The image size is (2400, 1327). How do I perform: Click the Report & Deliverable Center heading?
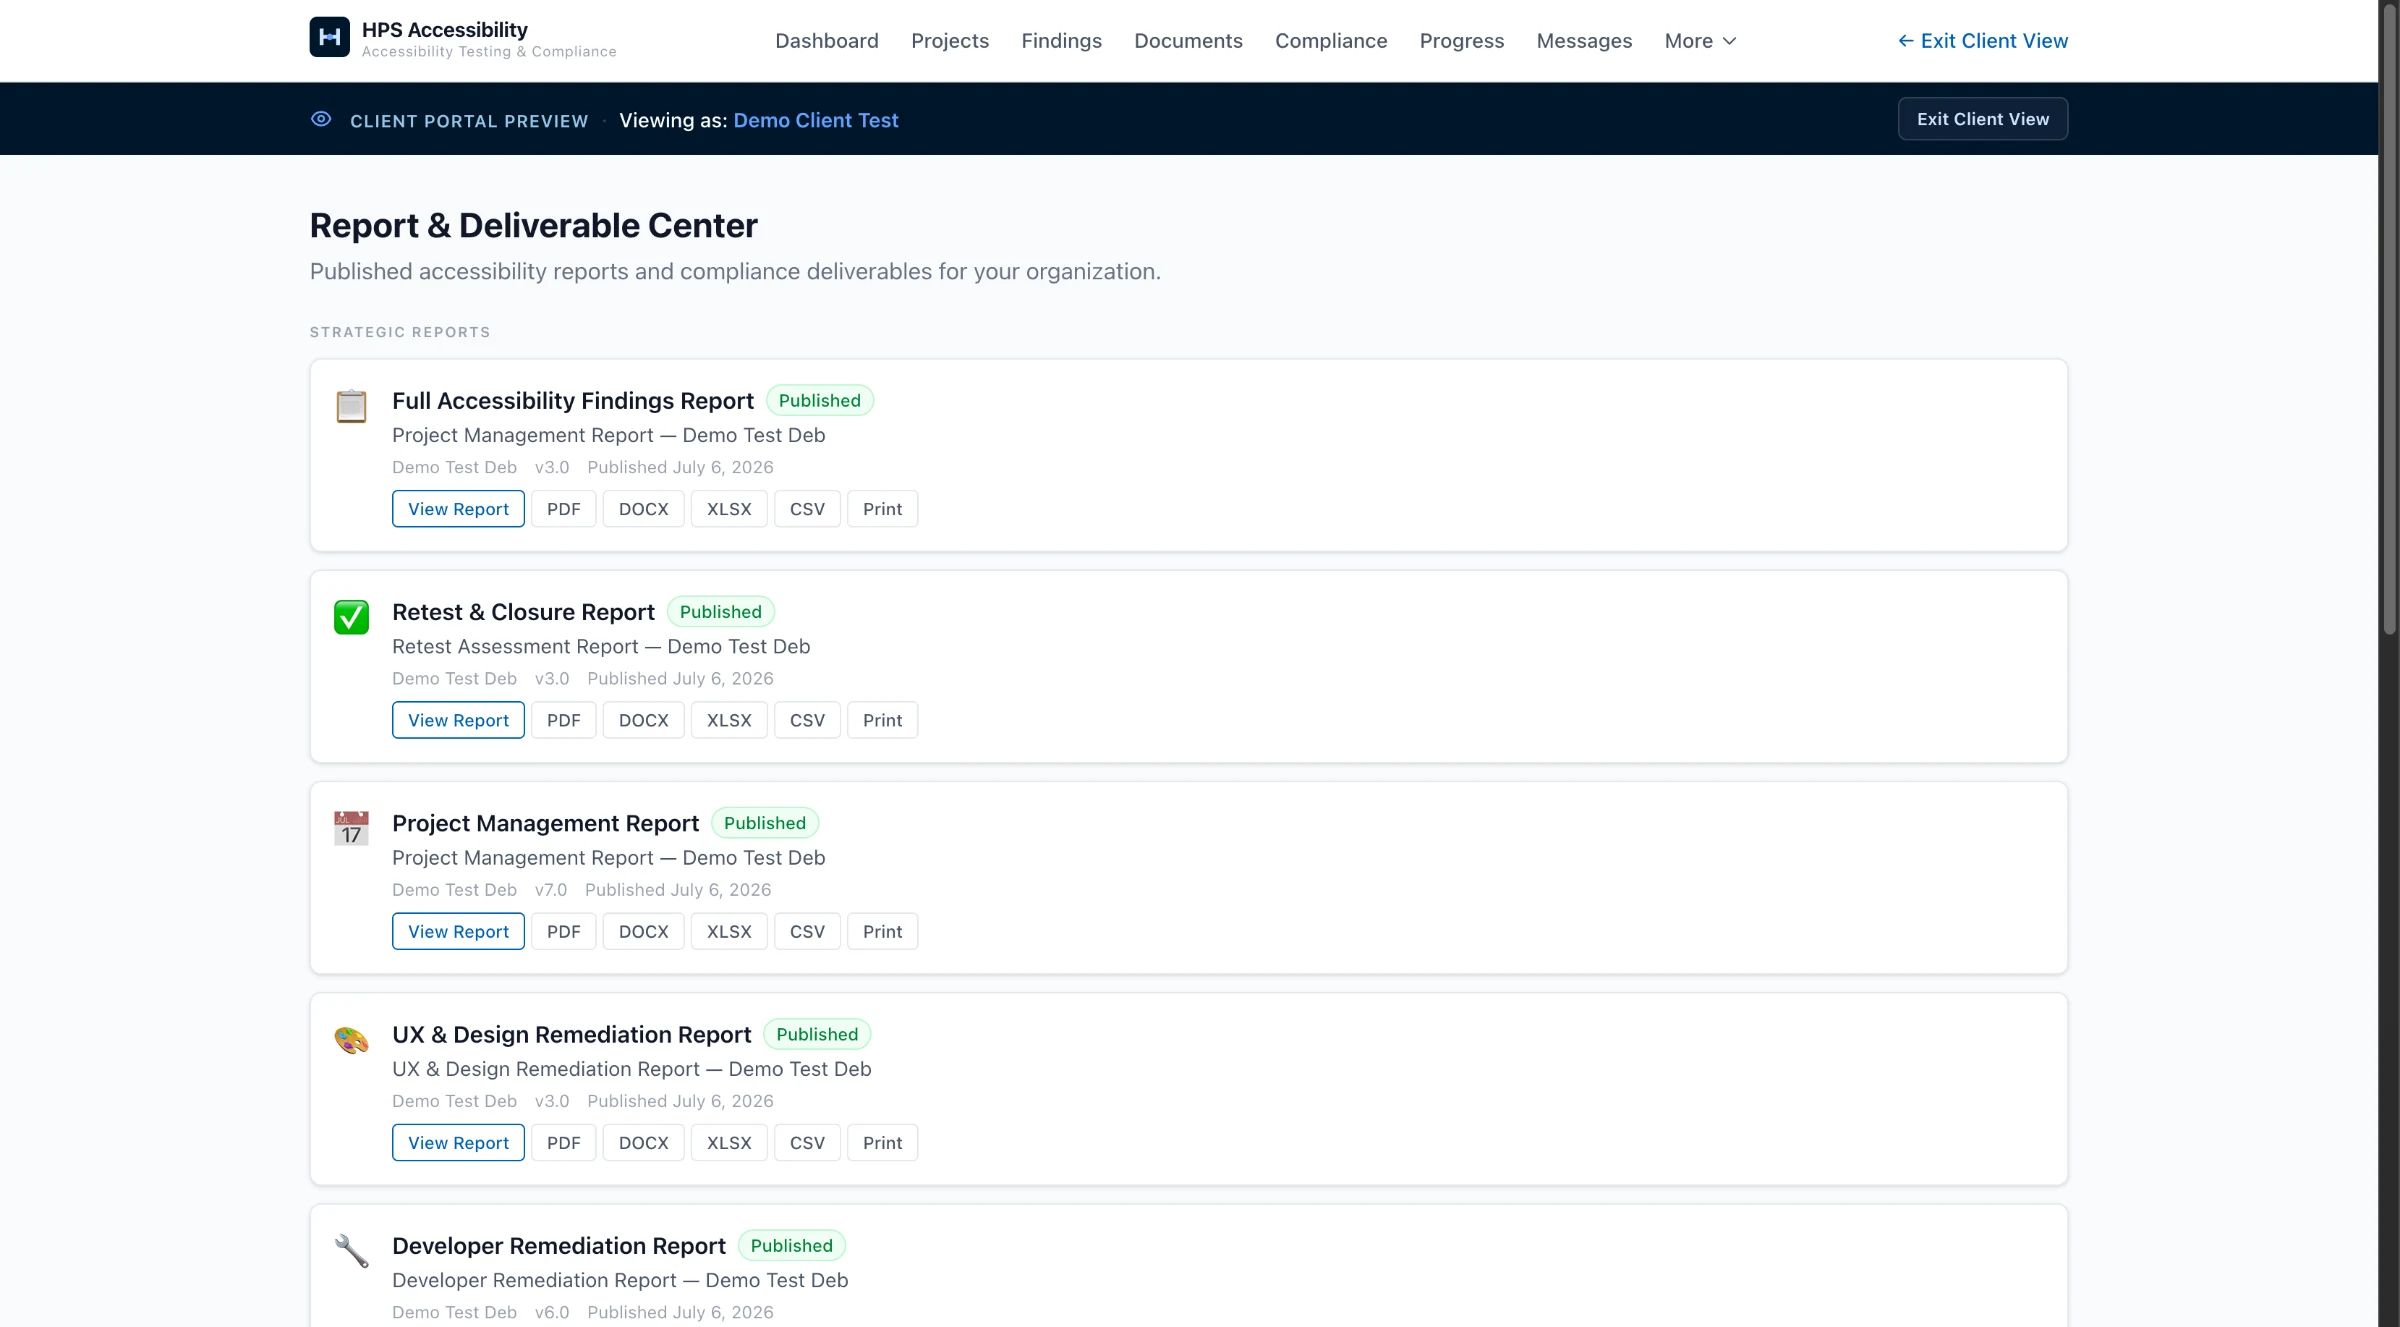point(533,226)
